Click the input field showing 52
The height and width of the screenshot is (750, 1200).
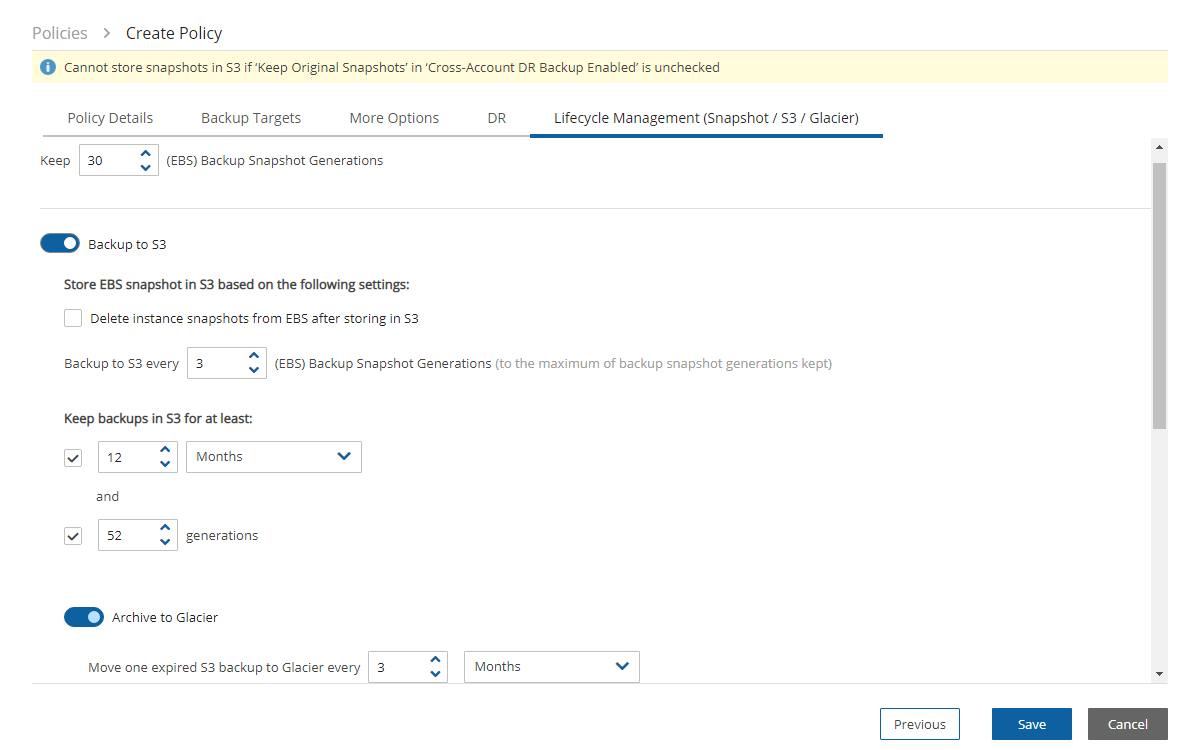point(138,536)
